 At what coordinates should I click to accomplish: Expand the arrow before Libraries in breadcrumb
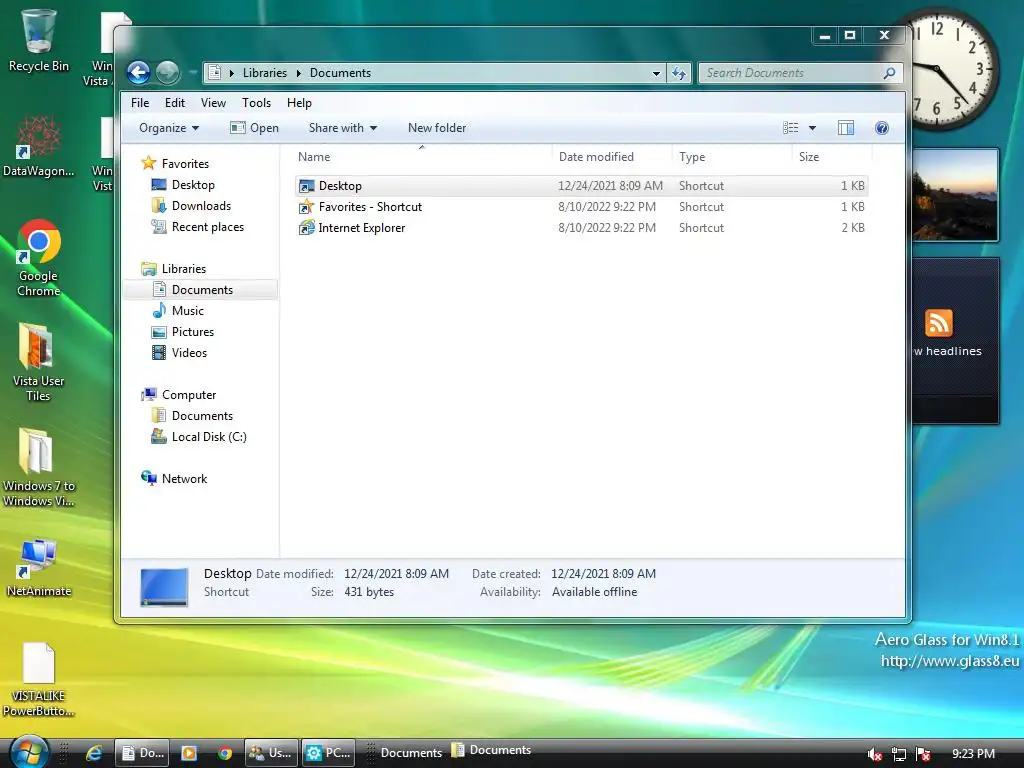click(231, 73)
